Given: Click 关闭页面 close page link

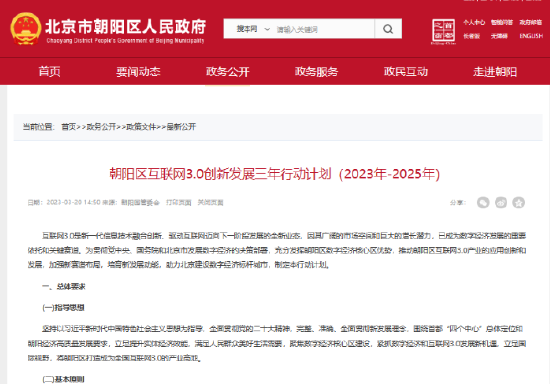Looking at the screenshot, I should [210, 202].
